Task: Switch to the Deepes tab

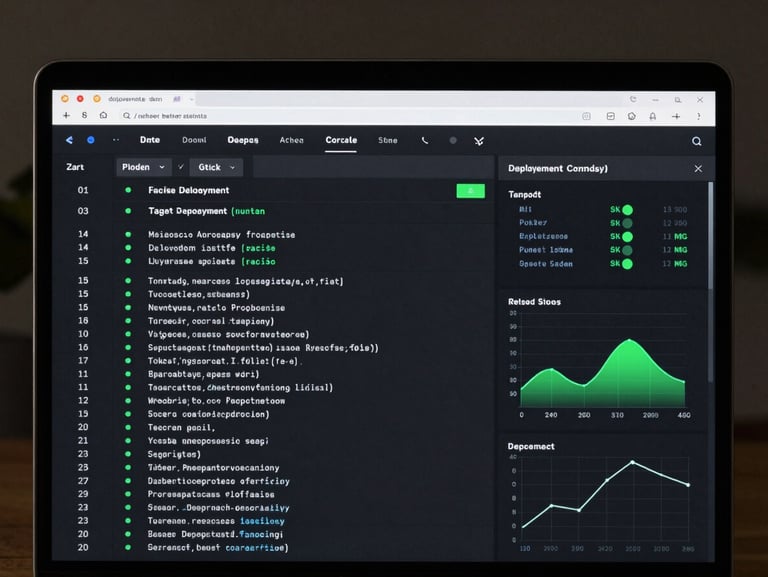Action: point(243,141)
